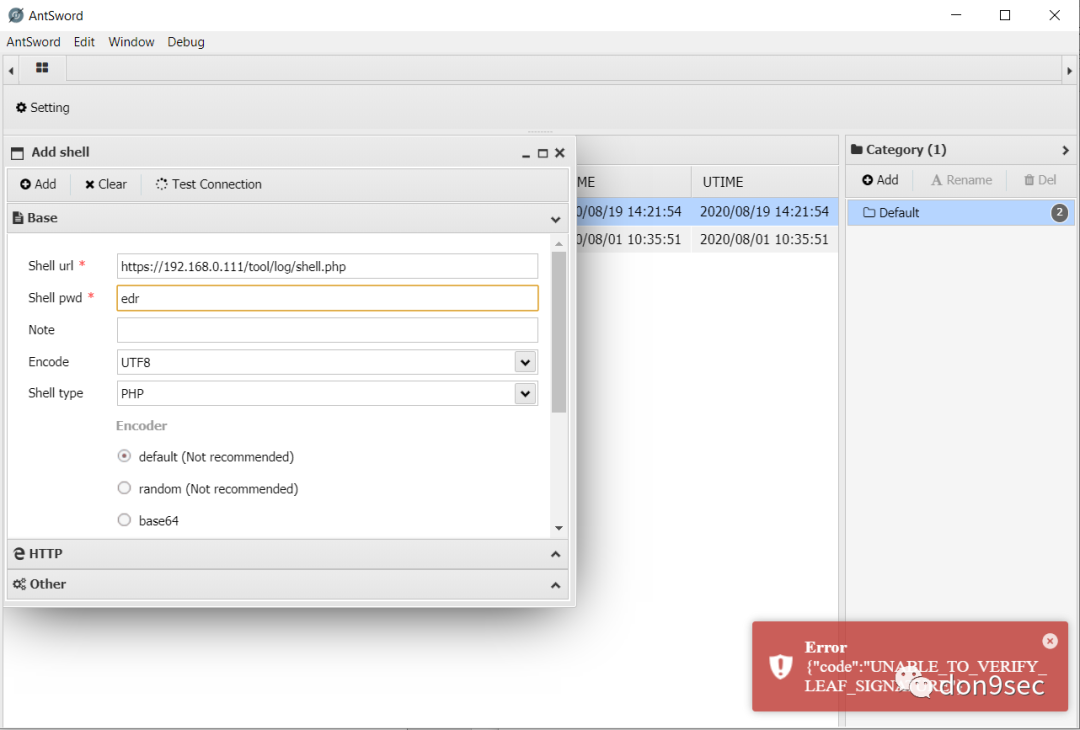Click the scroll up arrow in Add shell form
1080x730 pixels.
(x=559, y=244)
